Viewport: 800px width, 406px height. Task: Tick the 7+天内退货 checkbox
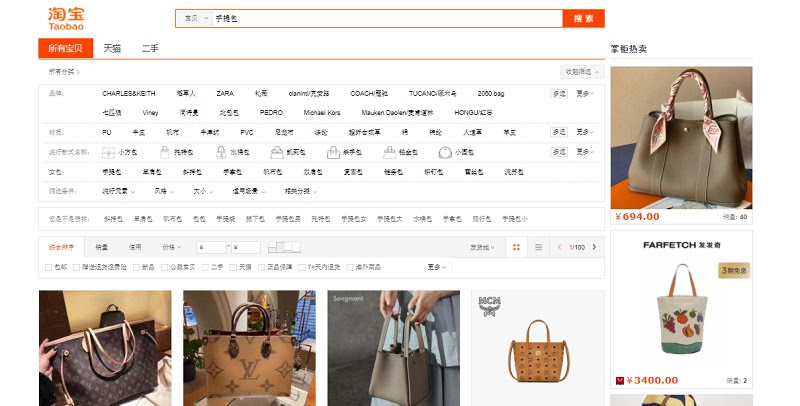click(x=302, y=267)
